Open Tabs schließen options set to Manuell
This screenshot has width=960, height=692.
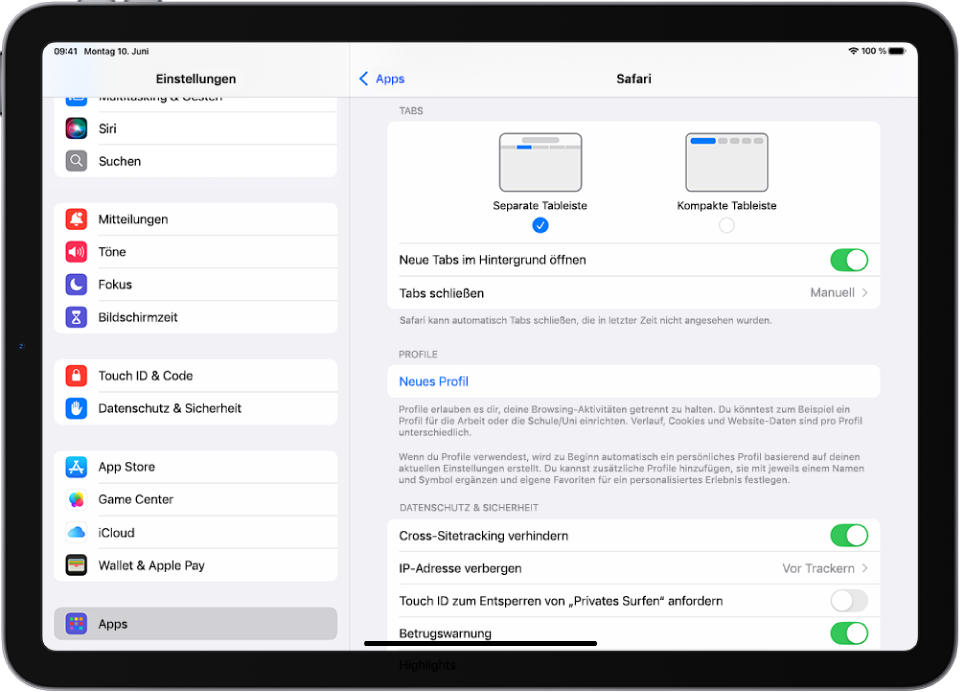coord(838,292)
